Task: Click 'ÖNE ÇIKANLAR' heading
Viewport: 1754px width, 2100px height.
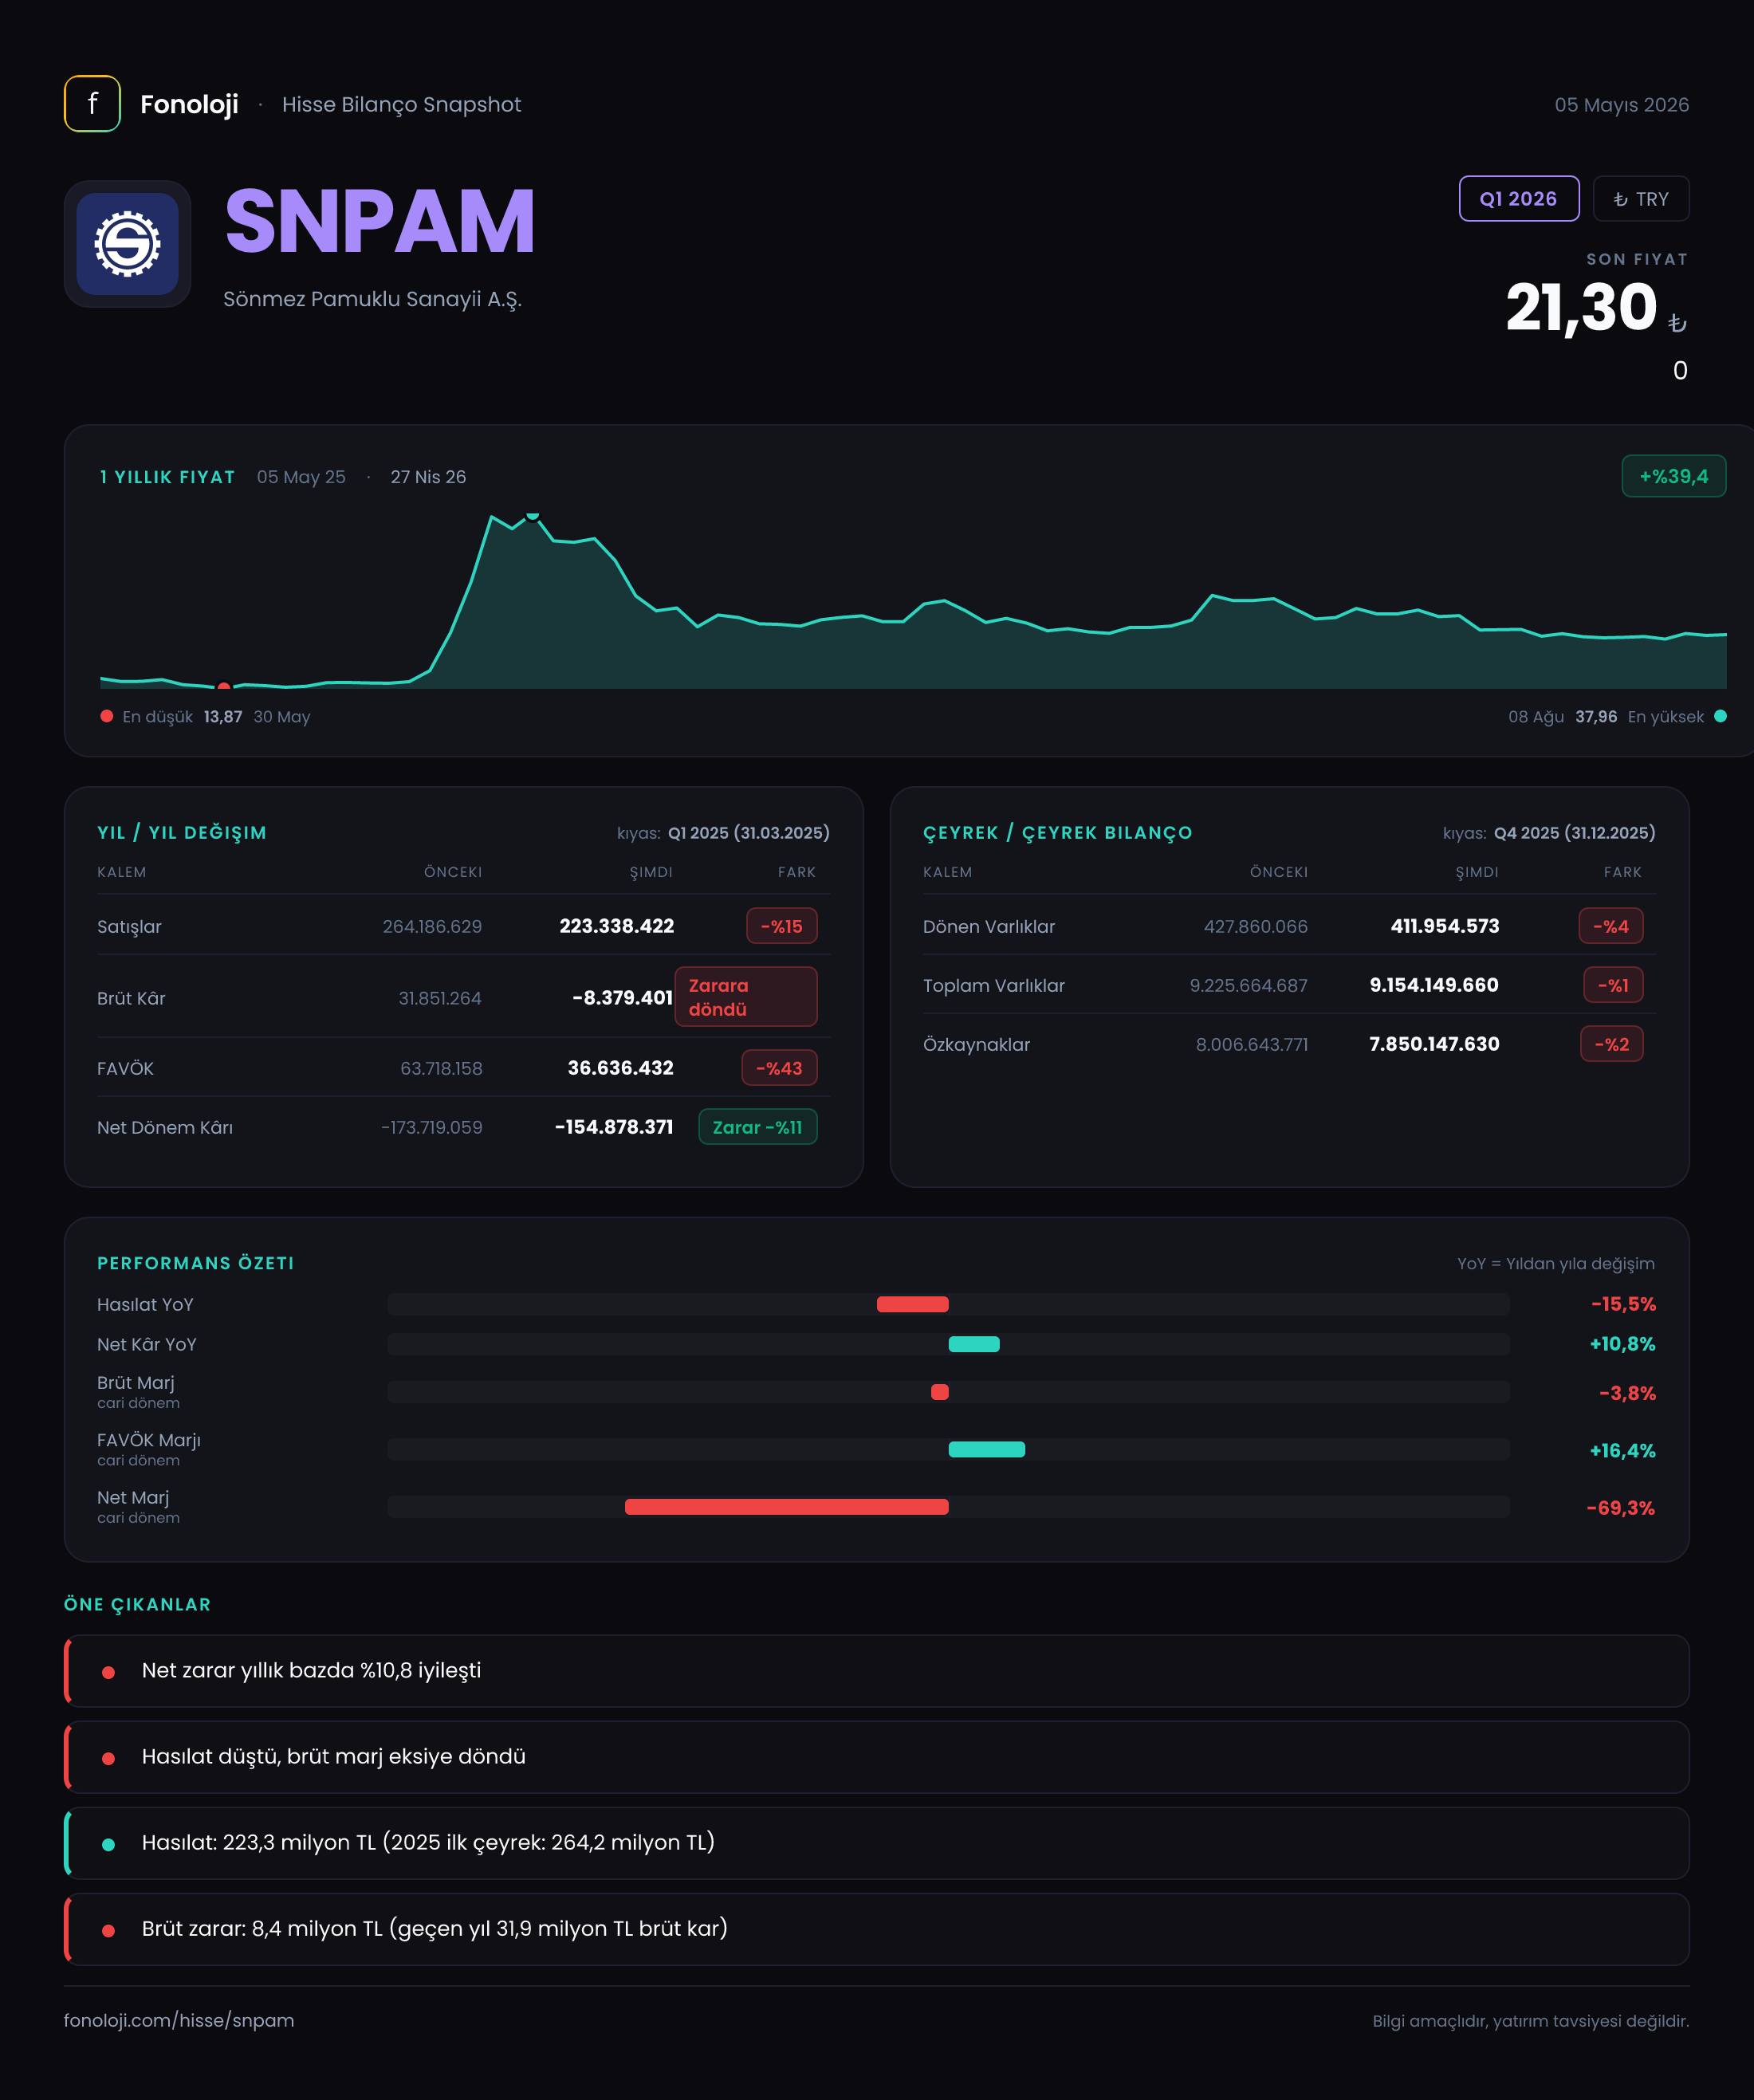Action: (137, 1604)
